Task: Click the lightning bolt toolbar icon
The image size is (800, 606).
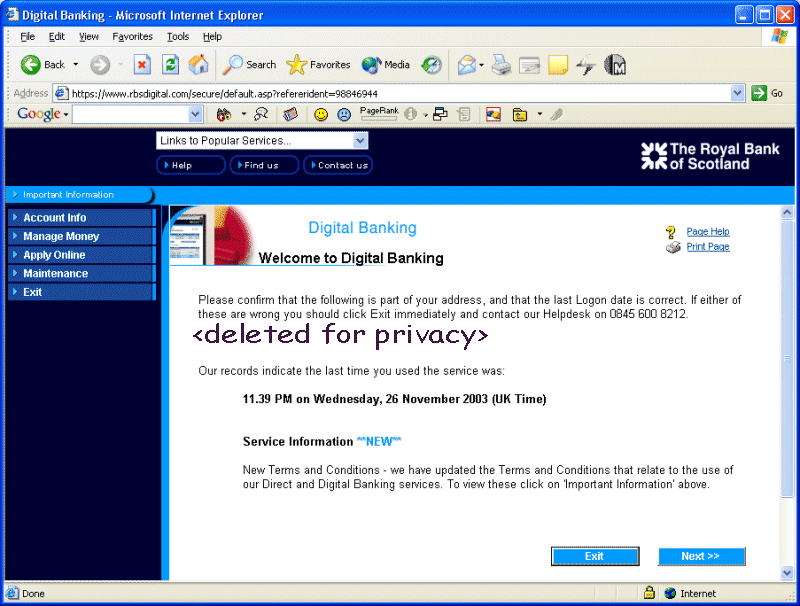Action: click(x=586, y=65)
